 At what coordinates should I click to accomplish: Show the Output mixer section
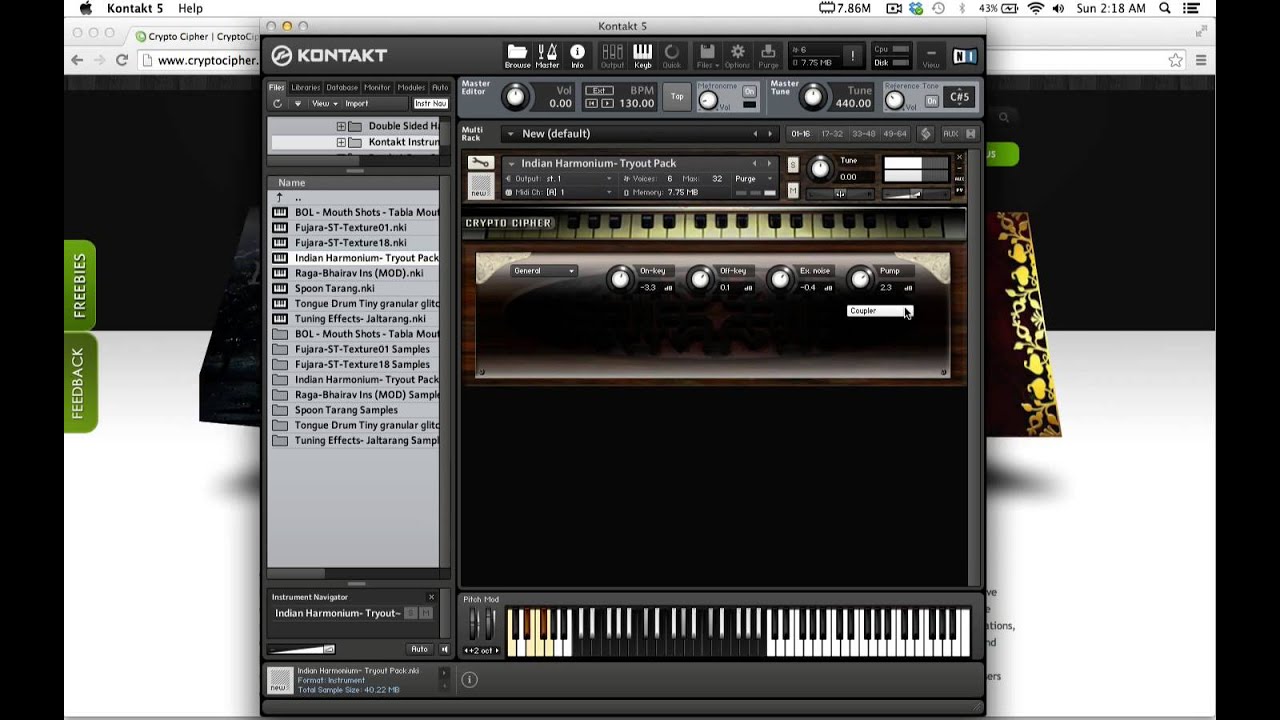[612, 56]
